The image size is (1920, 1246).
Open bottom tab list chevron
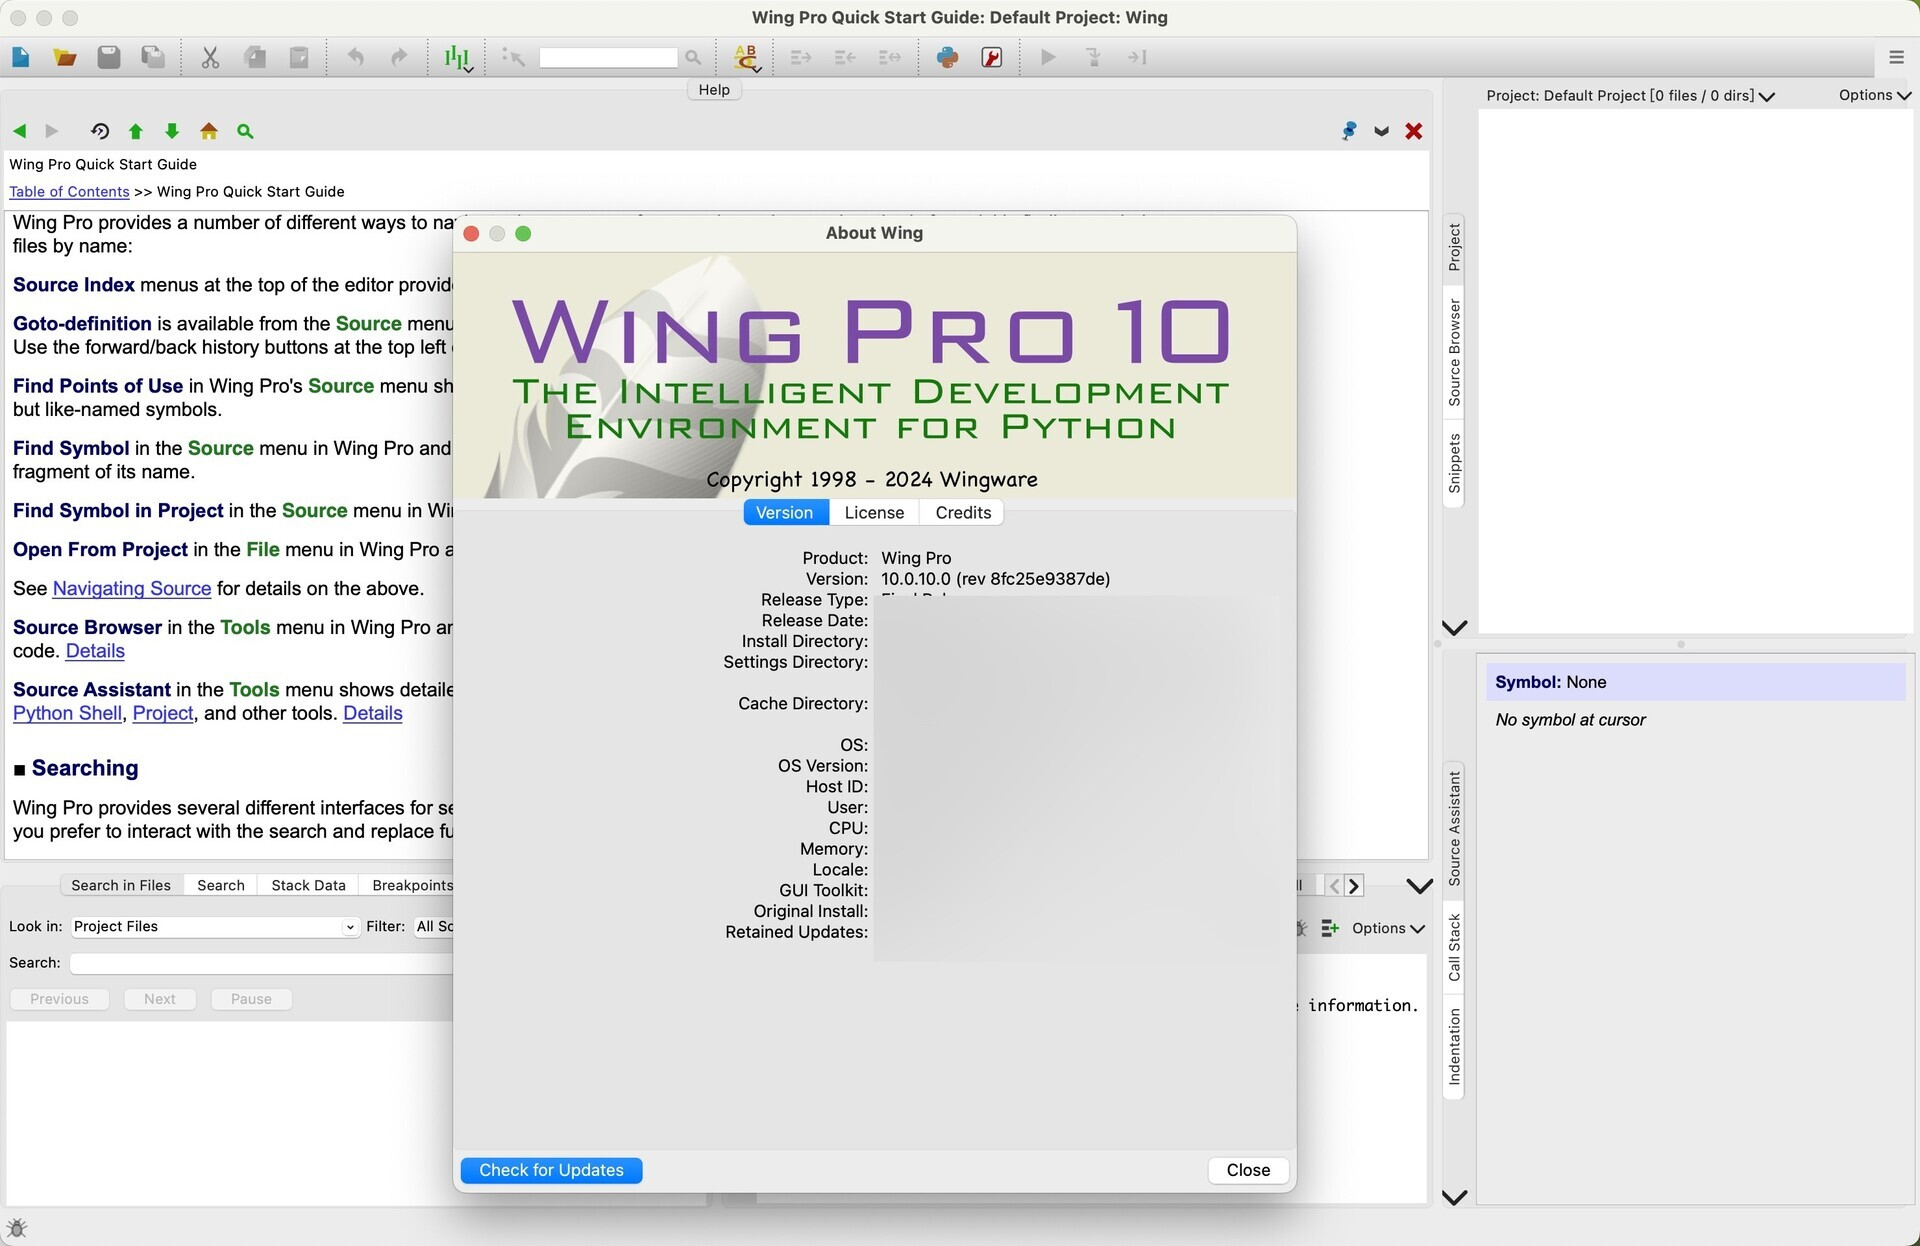(x=1418, y=886)
